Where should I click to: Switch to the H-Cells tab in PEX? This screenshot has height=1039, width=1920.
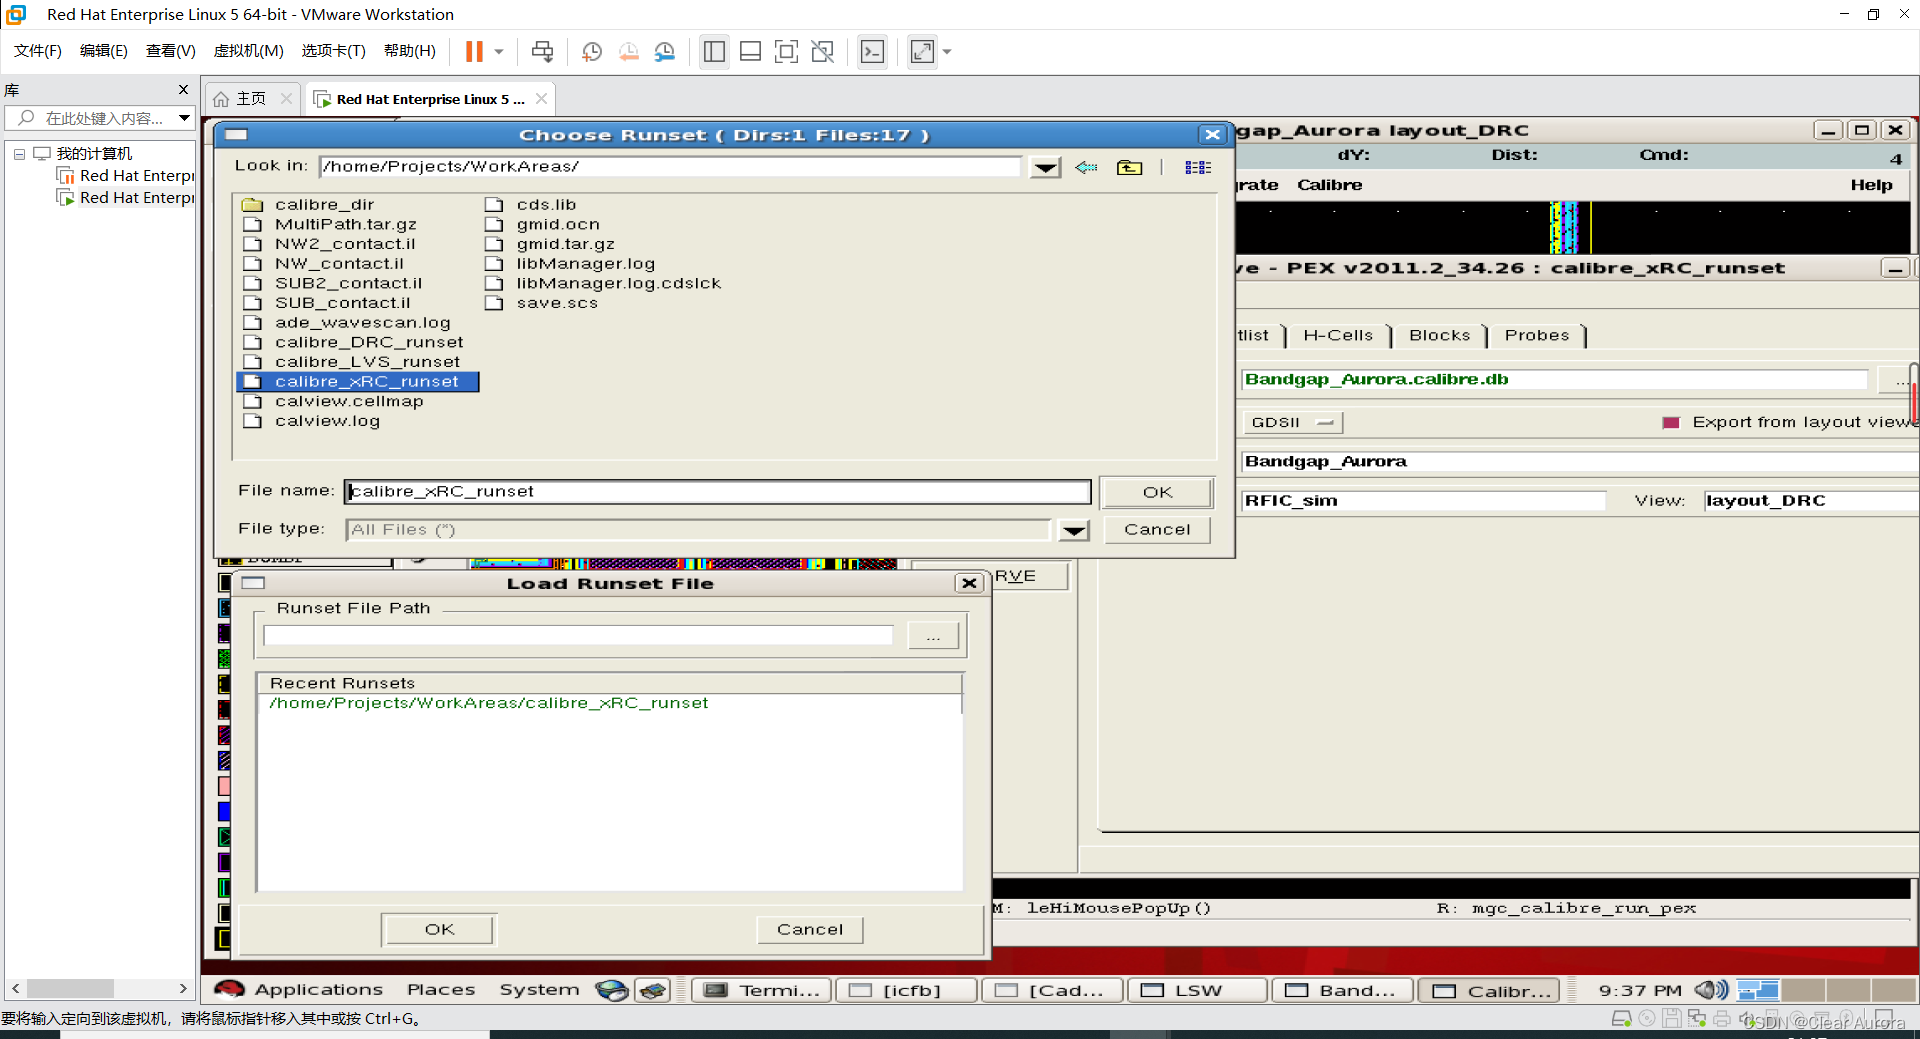(x=1338, y=335)
